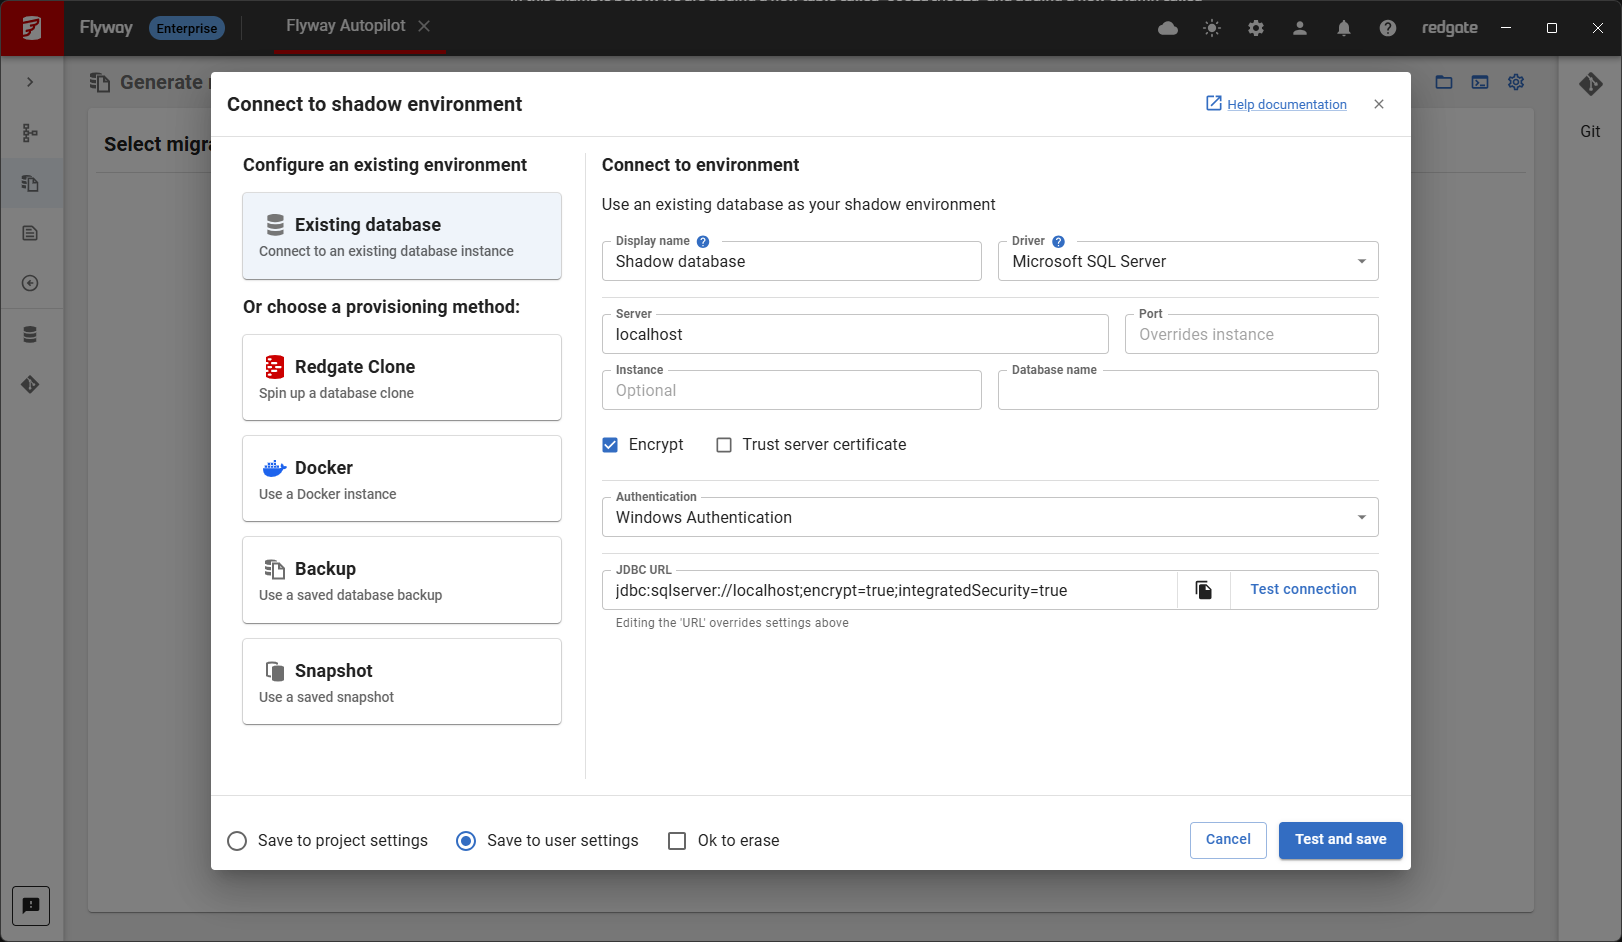Open the settings gear in top bar
Viewport: 1622px width, 942px height.
tap(1256, 28)
